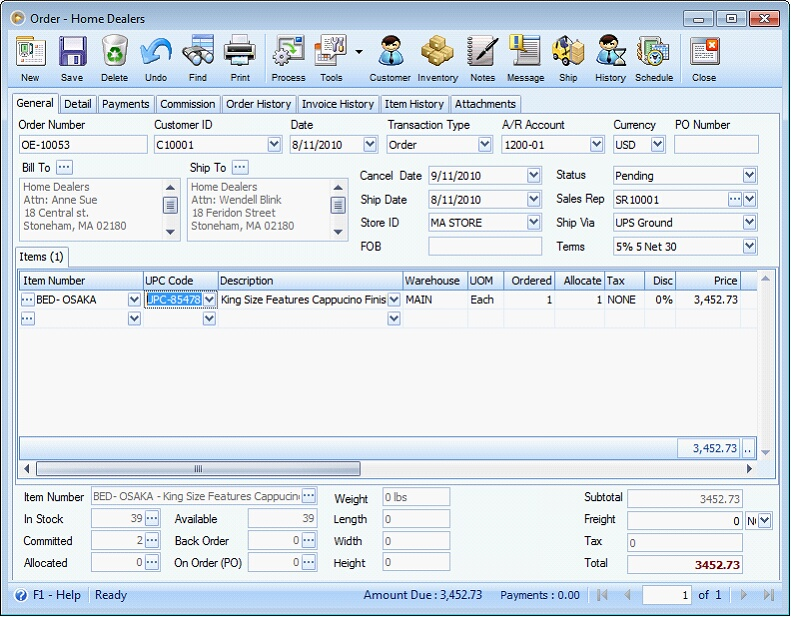Click the Delete recycle bin icon
Image resolution: width=791 pixels, height=617 pixels.
click(115, 50)
